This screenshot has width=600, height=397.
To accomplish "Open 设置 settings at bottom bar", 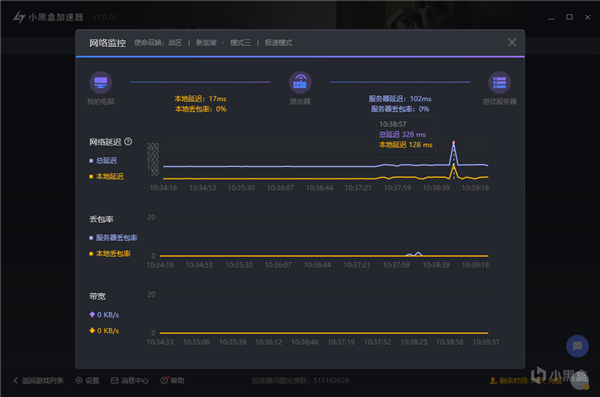I will pos(88,381).
